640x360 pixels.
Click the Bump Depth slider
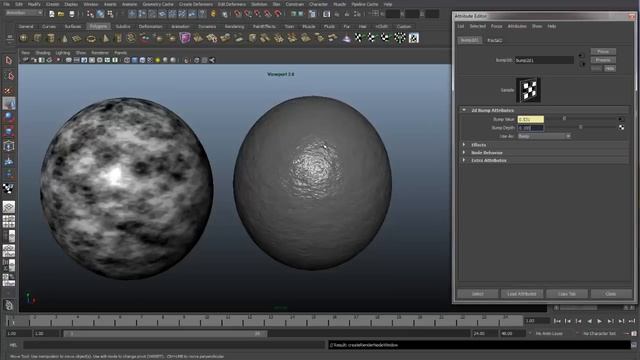pyautogui.click(x=580, y=127)
